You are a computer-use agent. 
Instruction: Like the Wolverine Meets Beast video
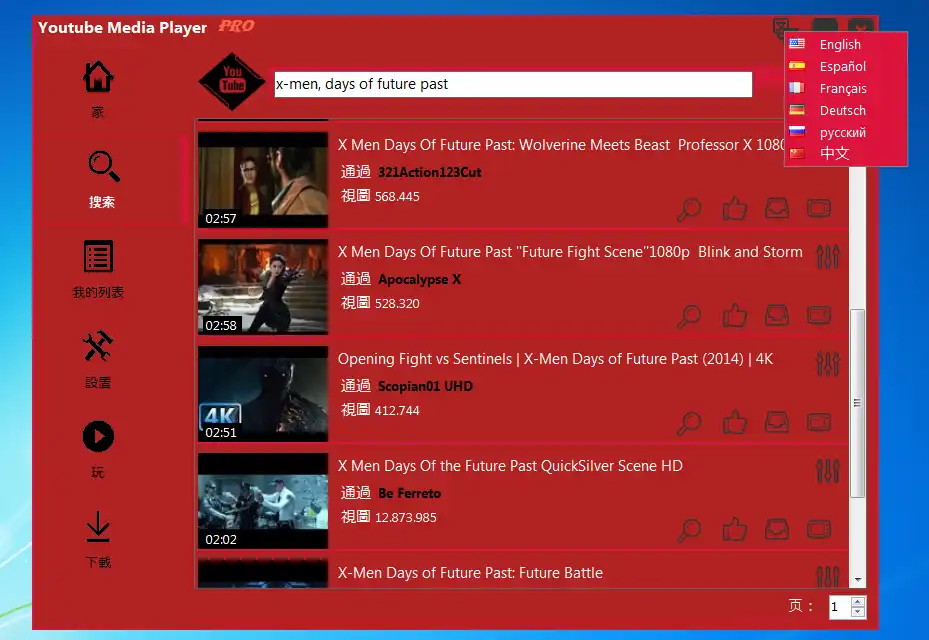(x=734, y=209)
